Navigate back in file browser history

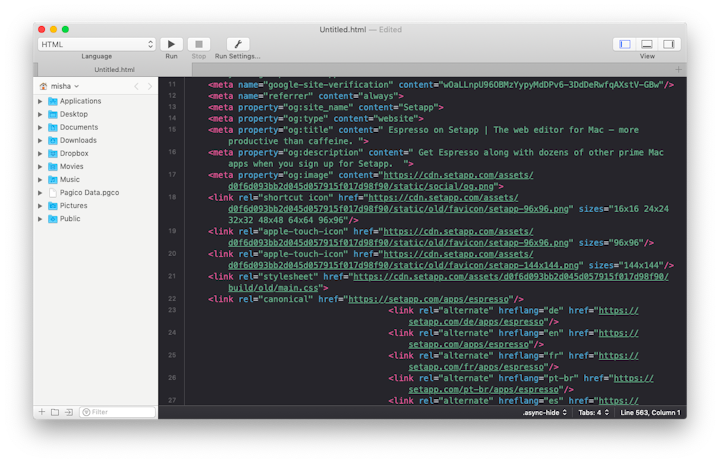(137, 87)
